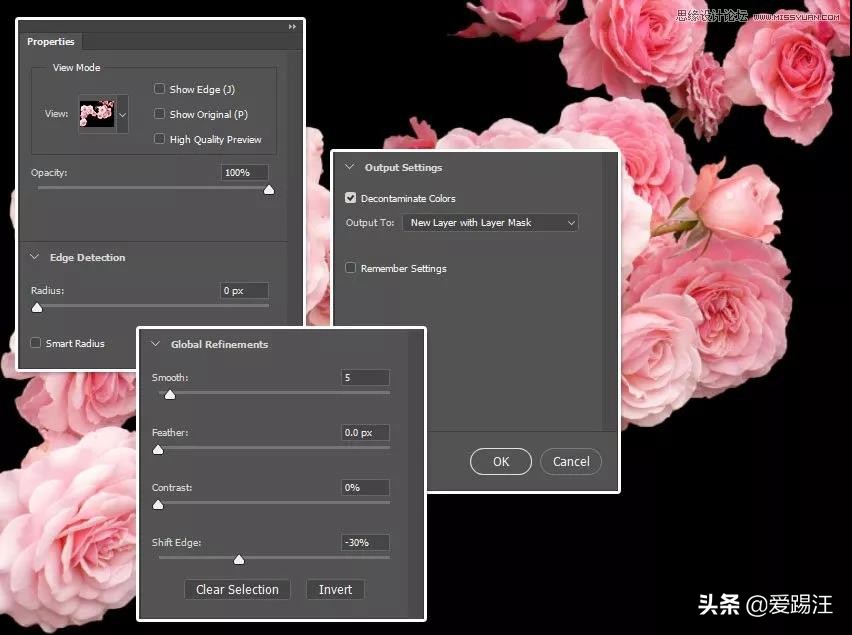Click the View thumbnail preview image
Viewport: 852px width, 635px height.
[x=99, y=112]
